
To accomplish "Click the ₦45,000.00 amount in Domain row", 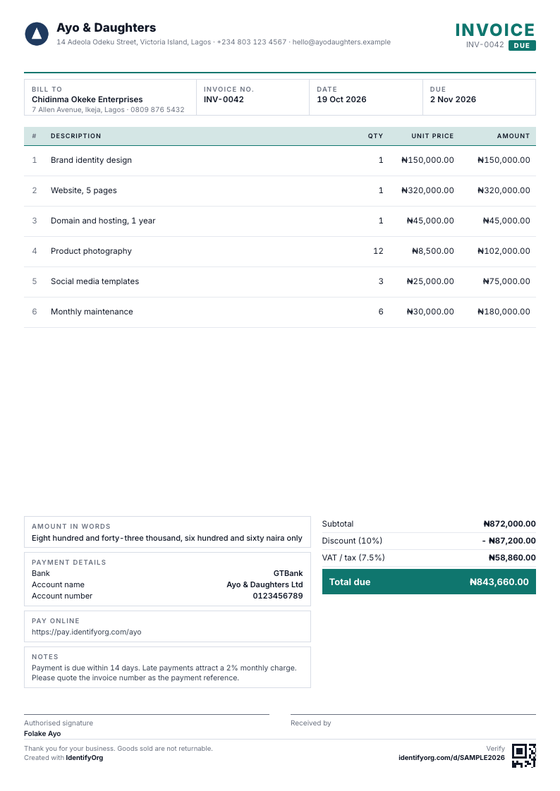I will (507, 220).
